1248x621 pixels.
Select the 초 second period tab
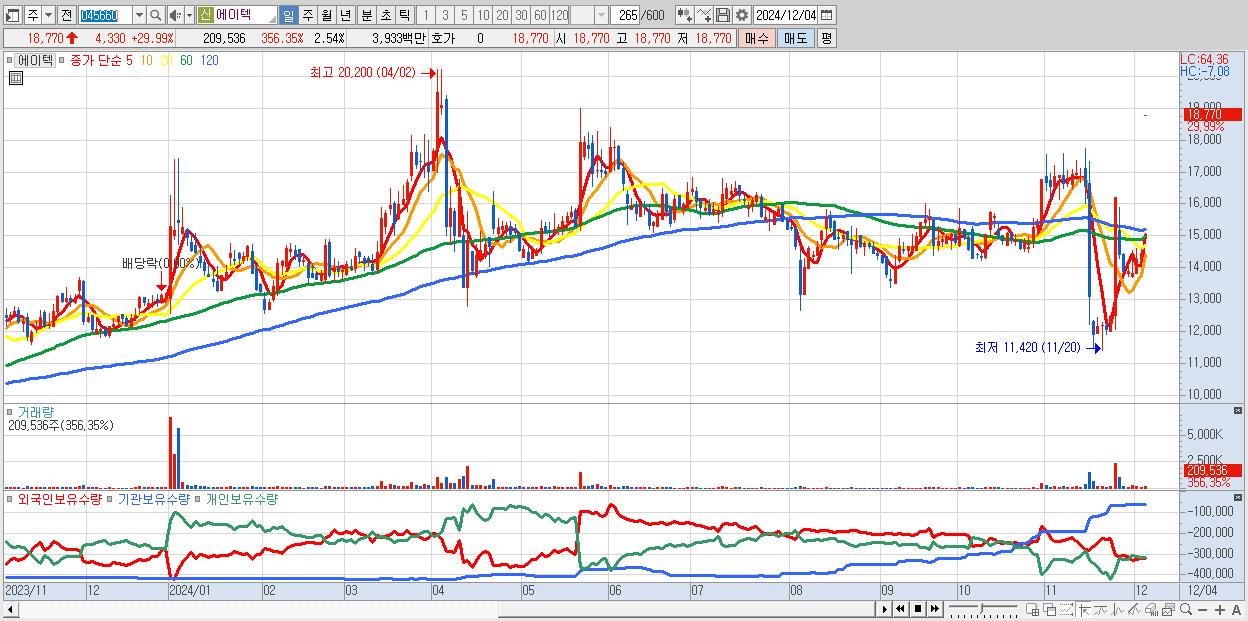[x=386, y=15]
